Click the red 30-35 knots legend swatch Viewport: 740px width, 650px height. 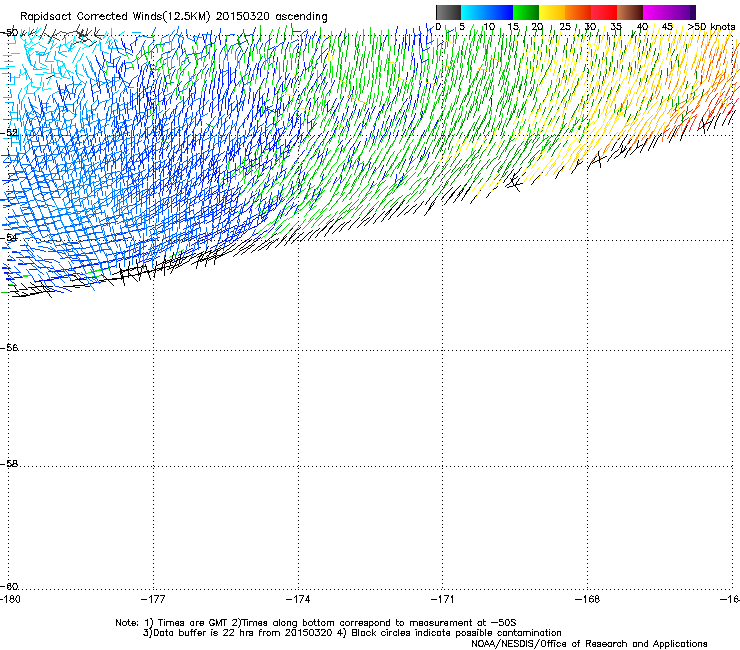604,12
